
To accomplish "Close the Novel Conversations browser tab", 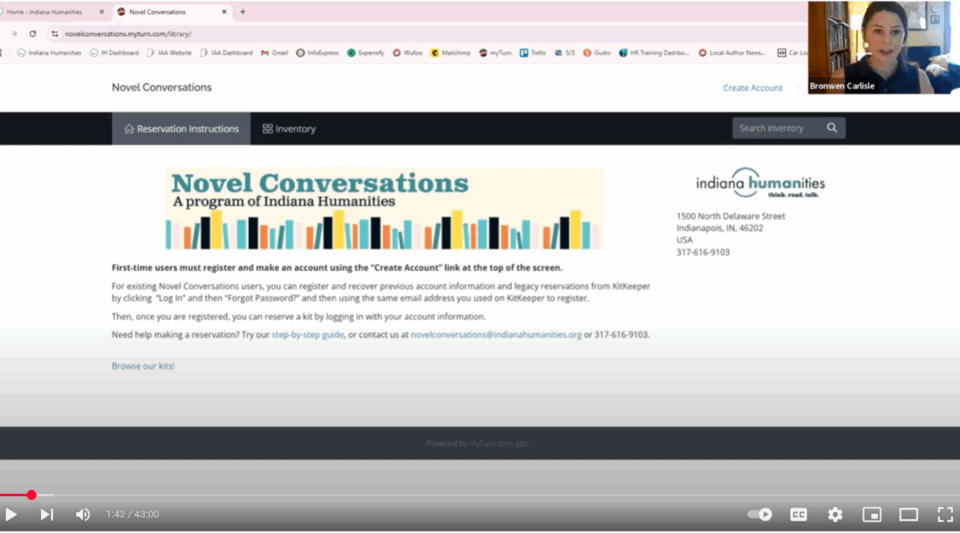I will 224,12.
